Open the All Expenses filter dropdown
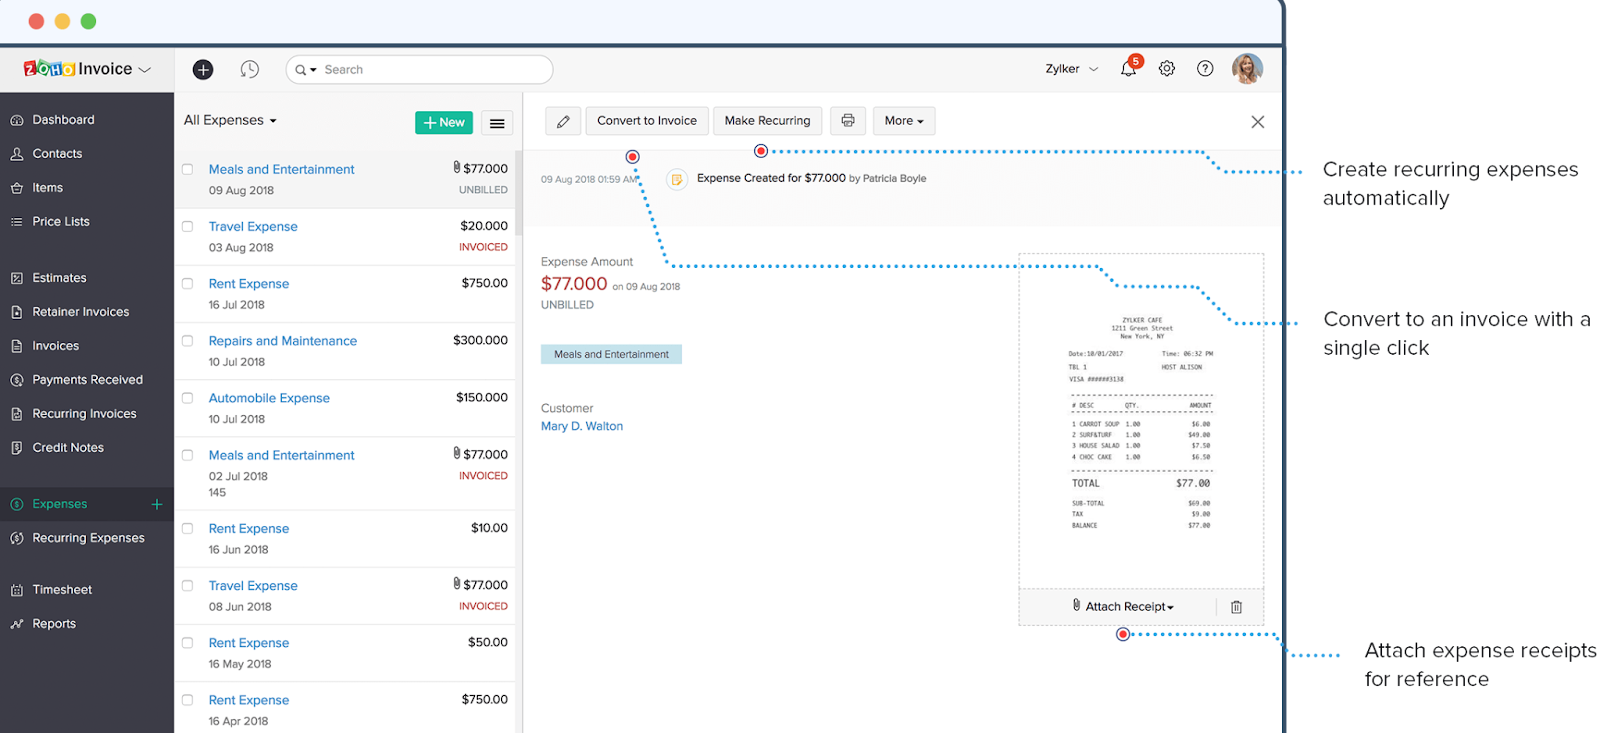This screenshot has width=1600, height=733. pyautogui.click(x=230, y=120)
